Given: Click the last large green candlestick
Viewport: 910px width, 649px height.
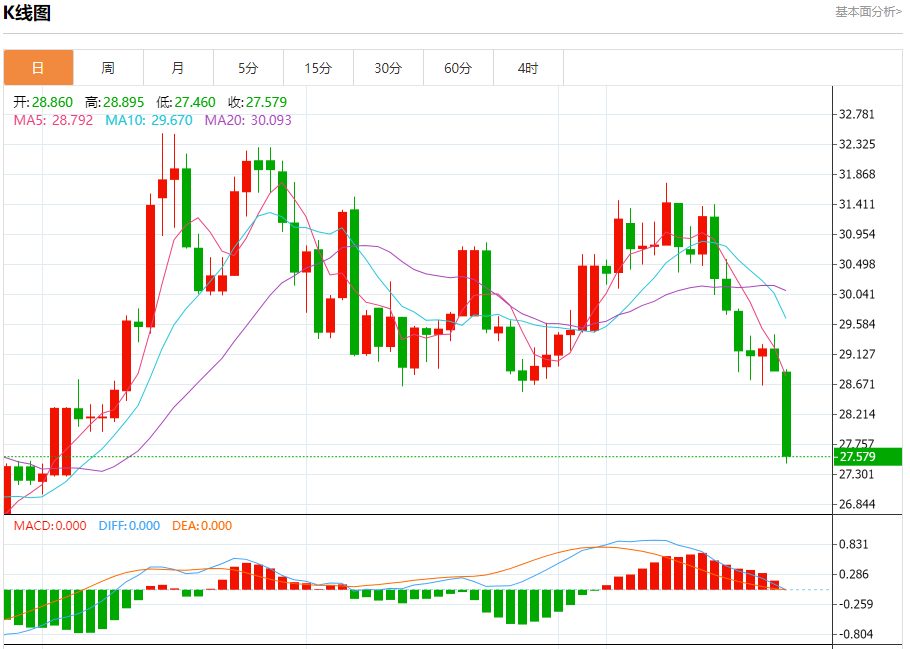Looking at the screenshot, I should pyautogui.click(x=787, y=413).
